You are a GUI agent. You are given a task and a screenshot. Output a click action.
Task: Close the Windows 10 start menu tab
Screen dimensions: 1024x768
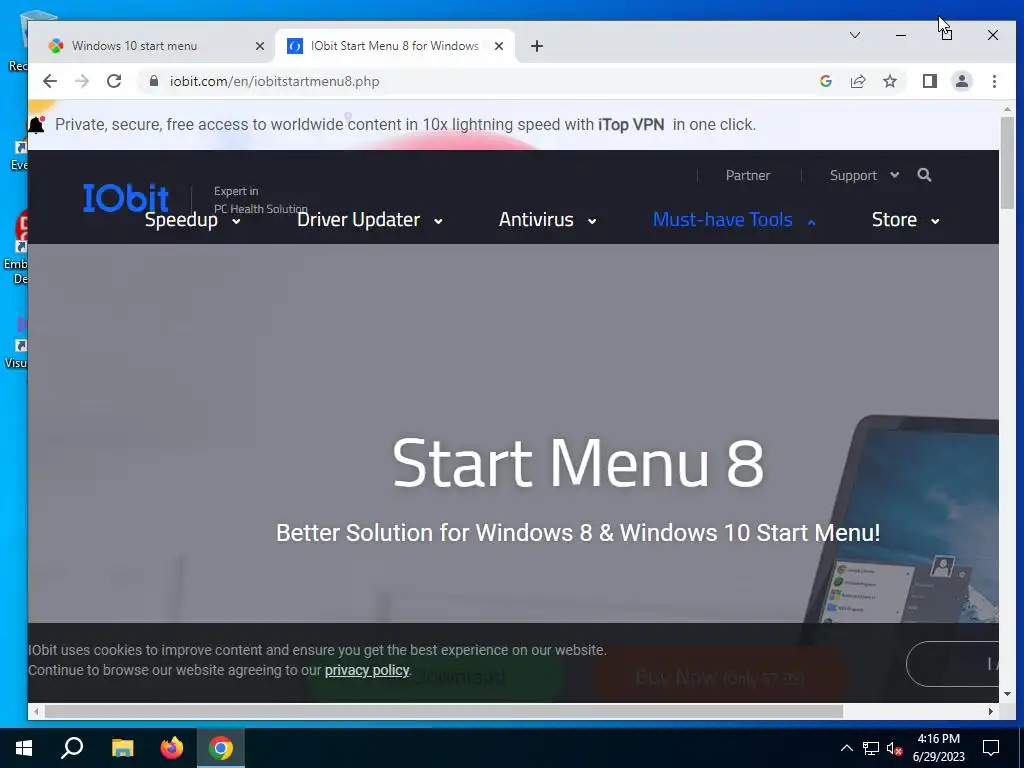259,46
